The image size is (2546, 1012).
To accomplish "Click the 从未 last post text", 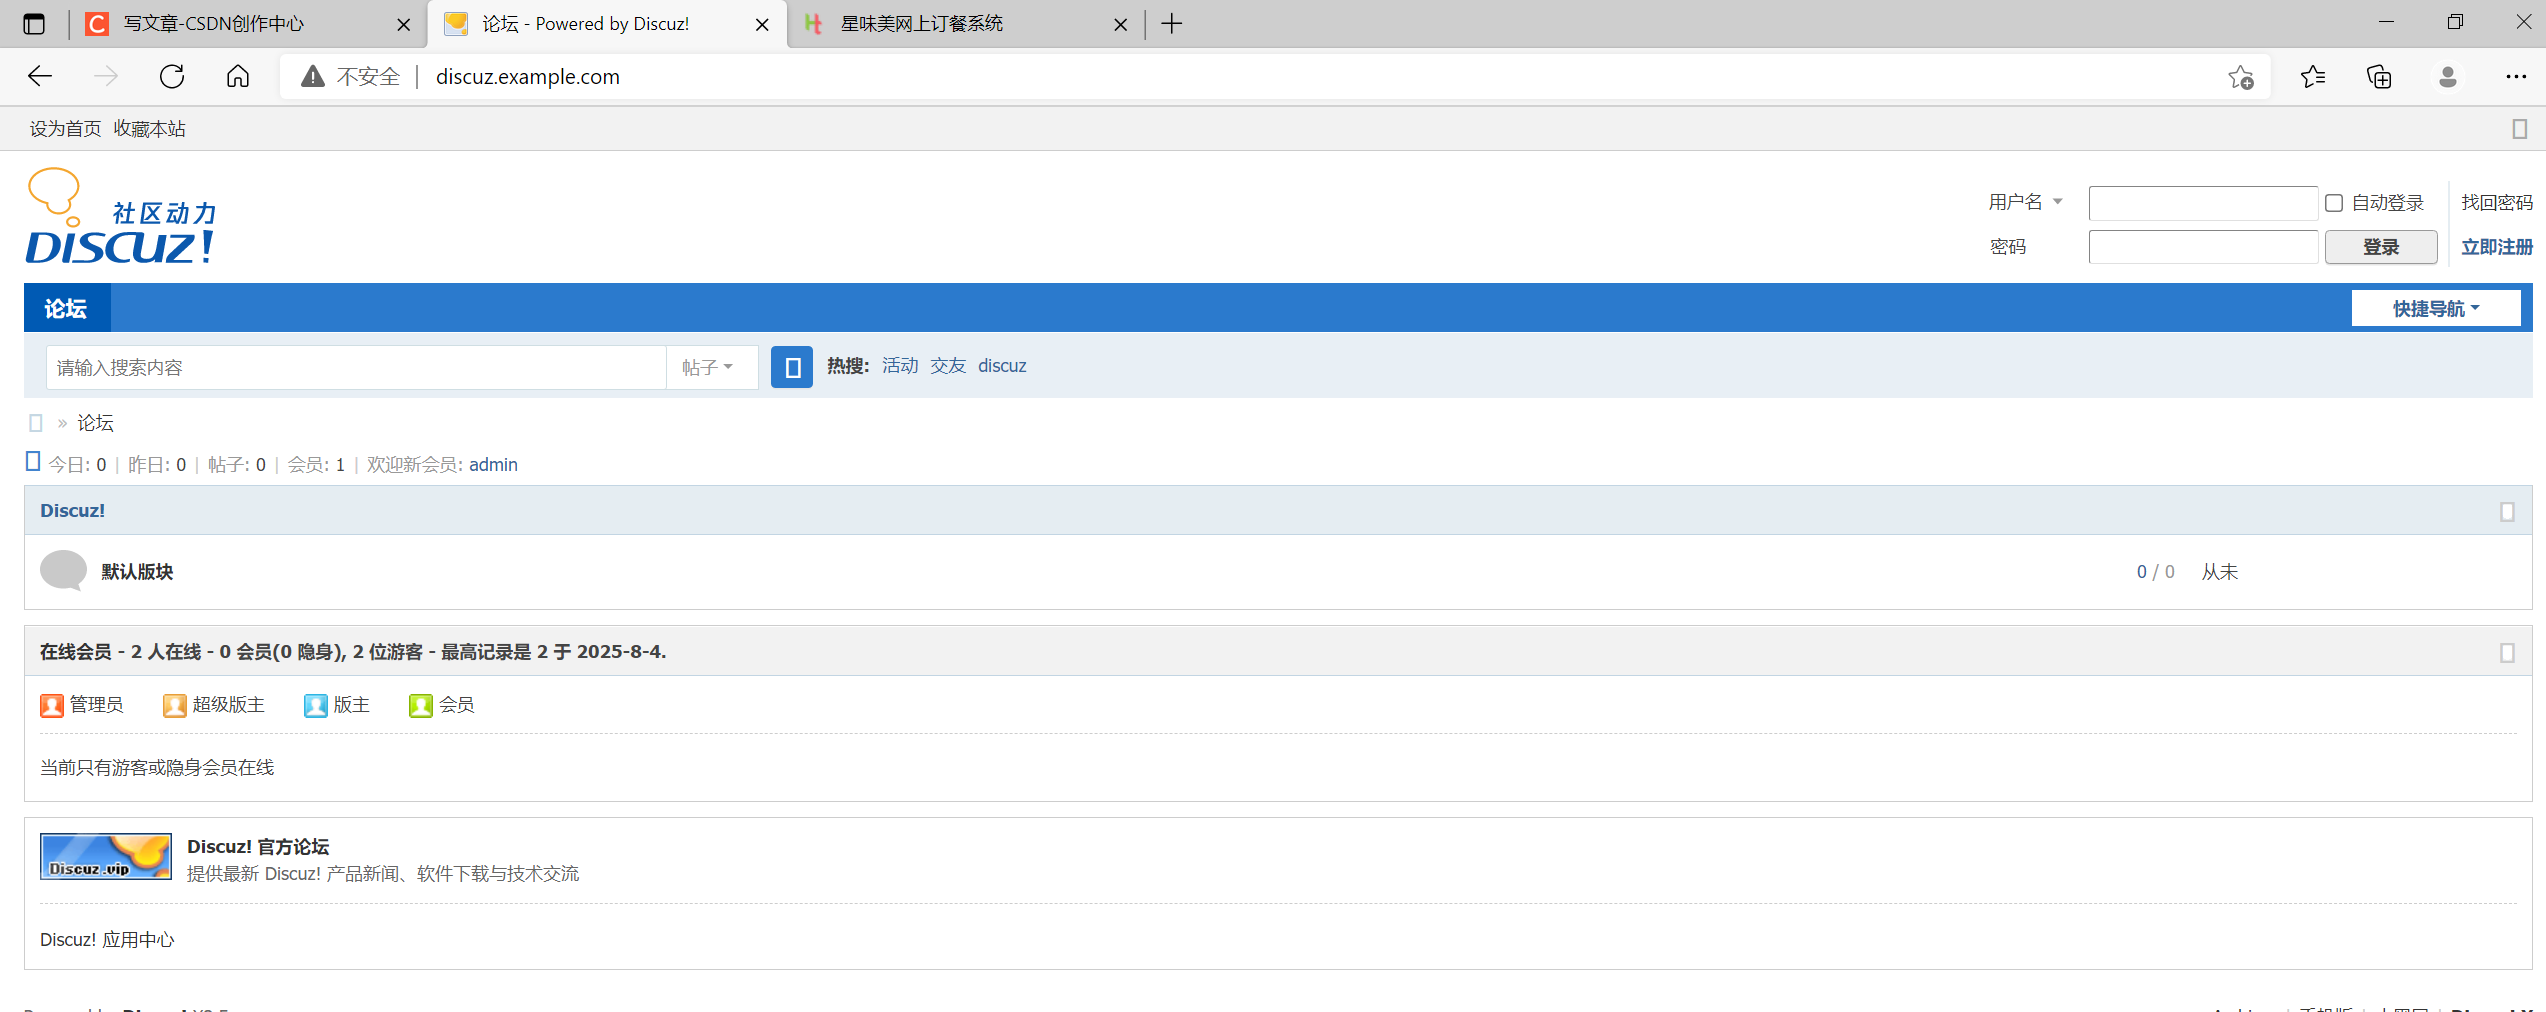I will tap(2219, 572).
